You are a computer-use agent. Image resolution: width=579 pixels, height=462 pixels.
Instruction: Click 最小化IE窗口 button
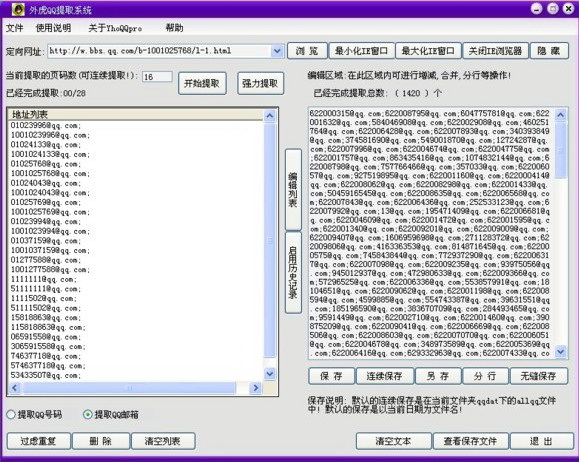click(362, 51)
